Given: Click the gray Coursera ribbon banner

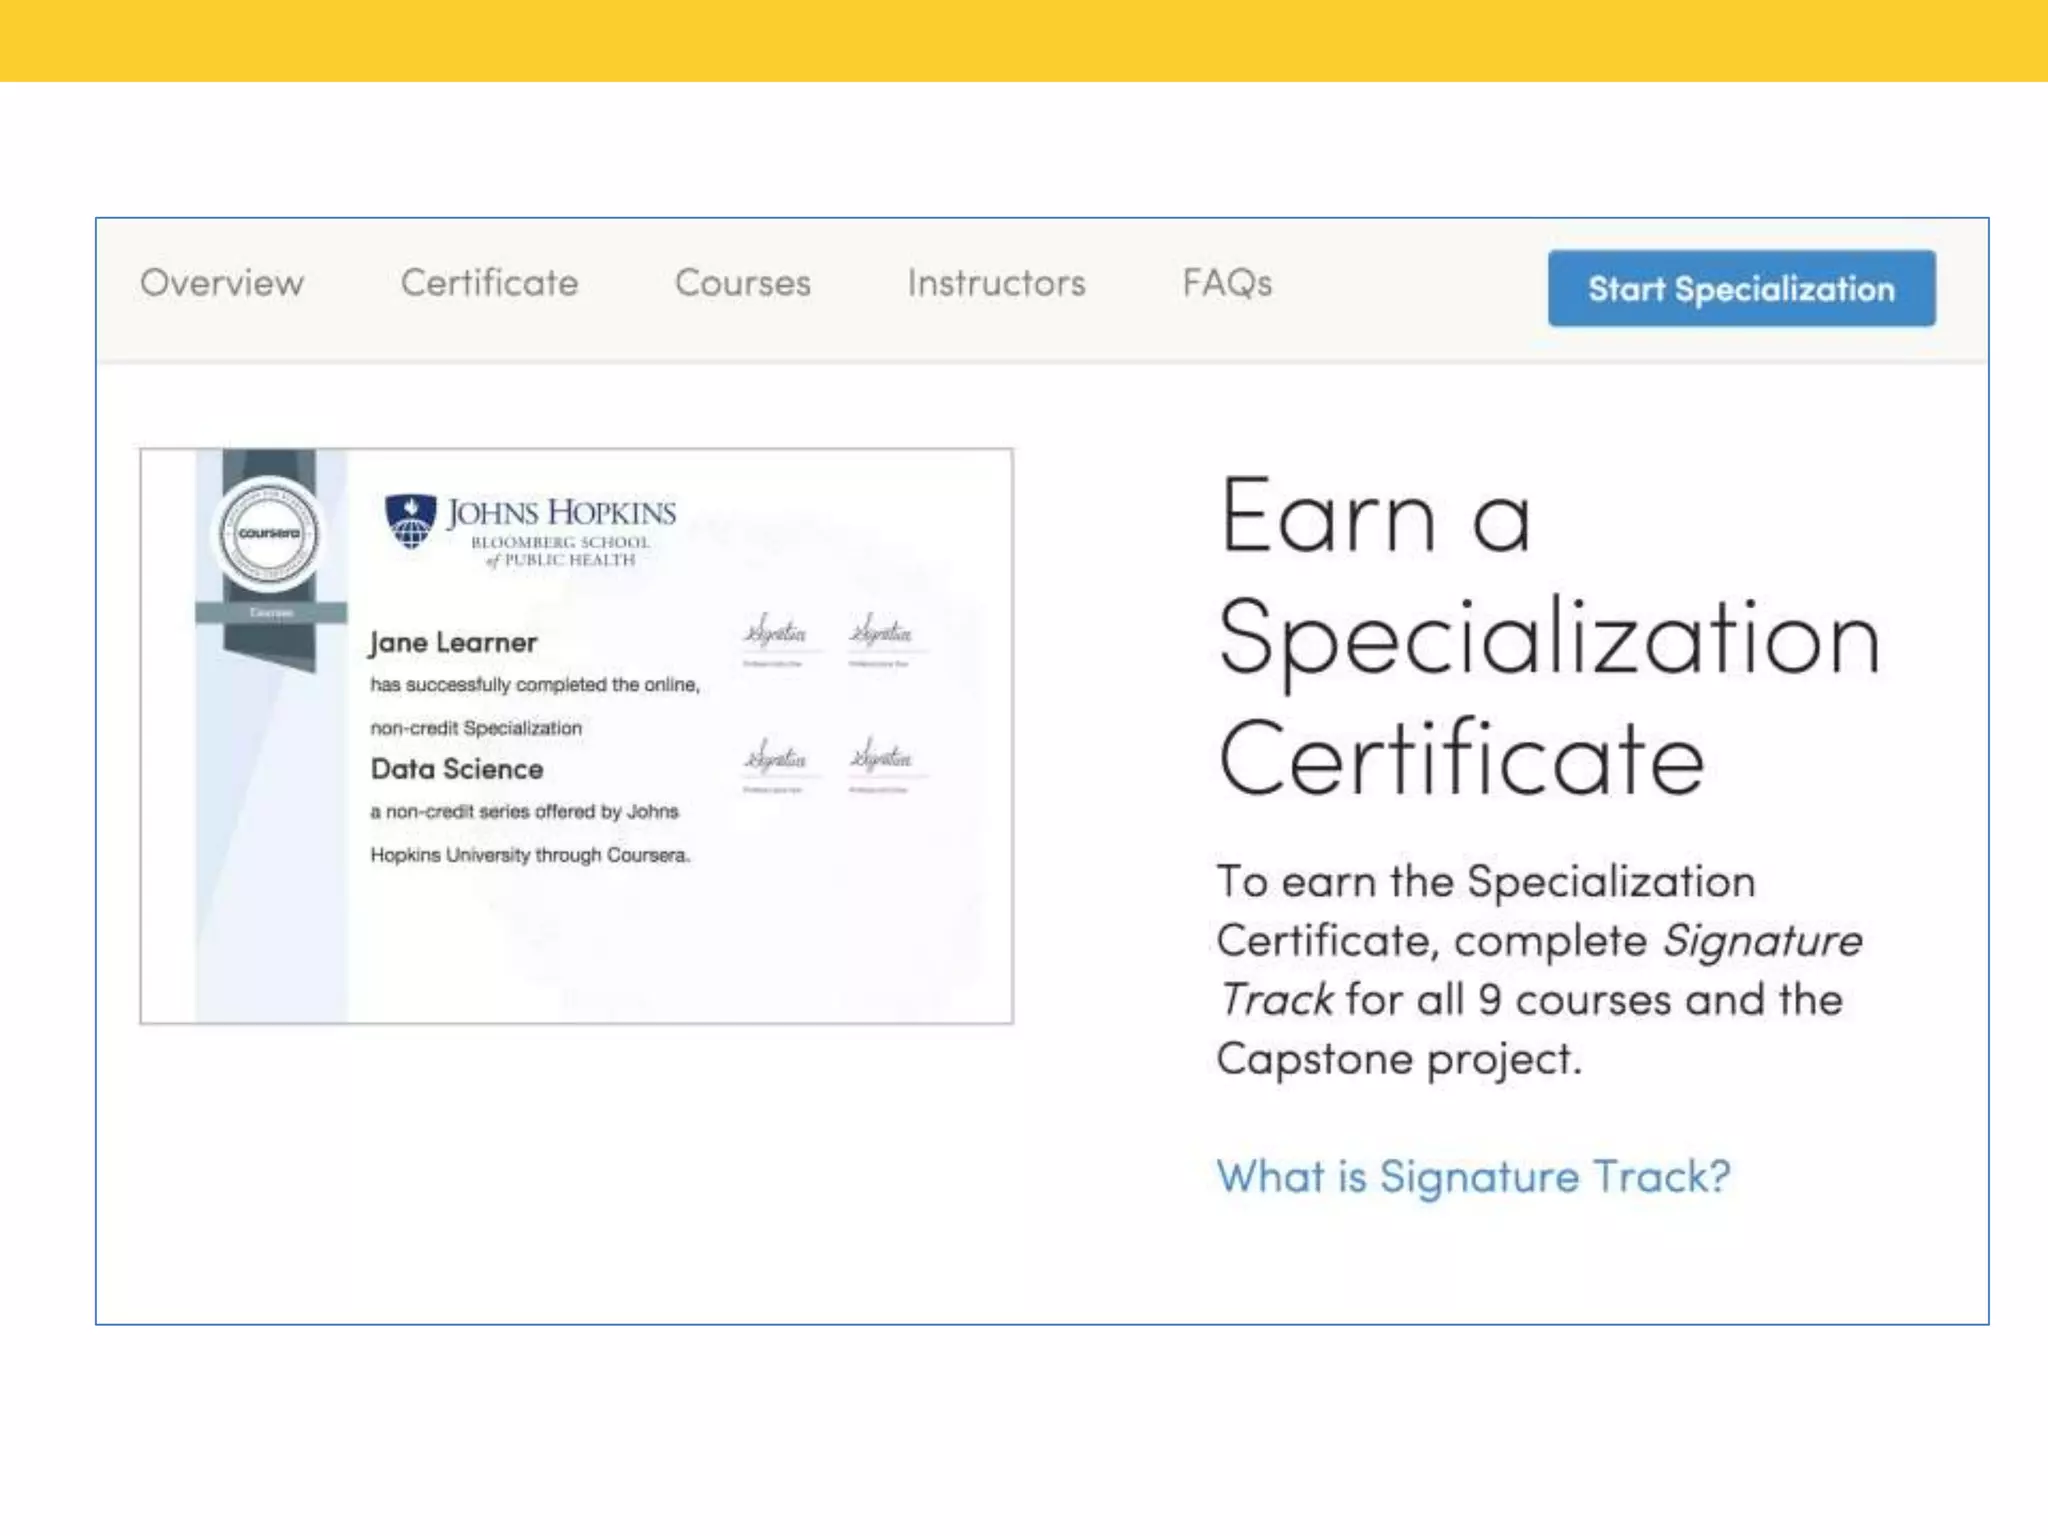Looking at the screenshot, I should click(270, 612).
